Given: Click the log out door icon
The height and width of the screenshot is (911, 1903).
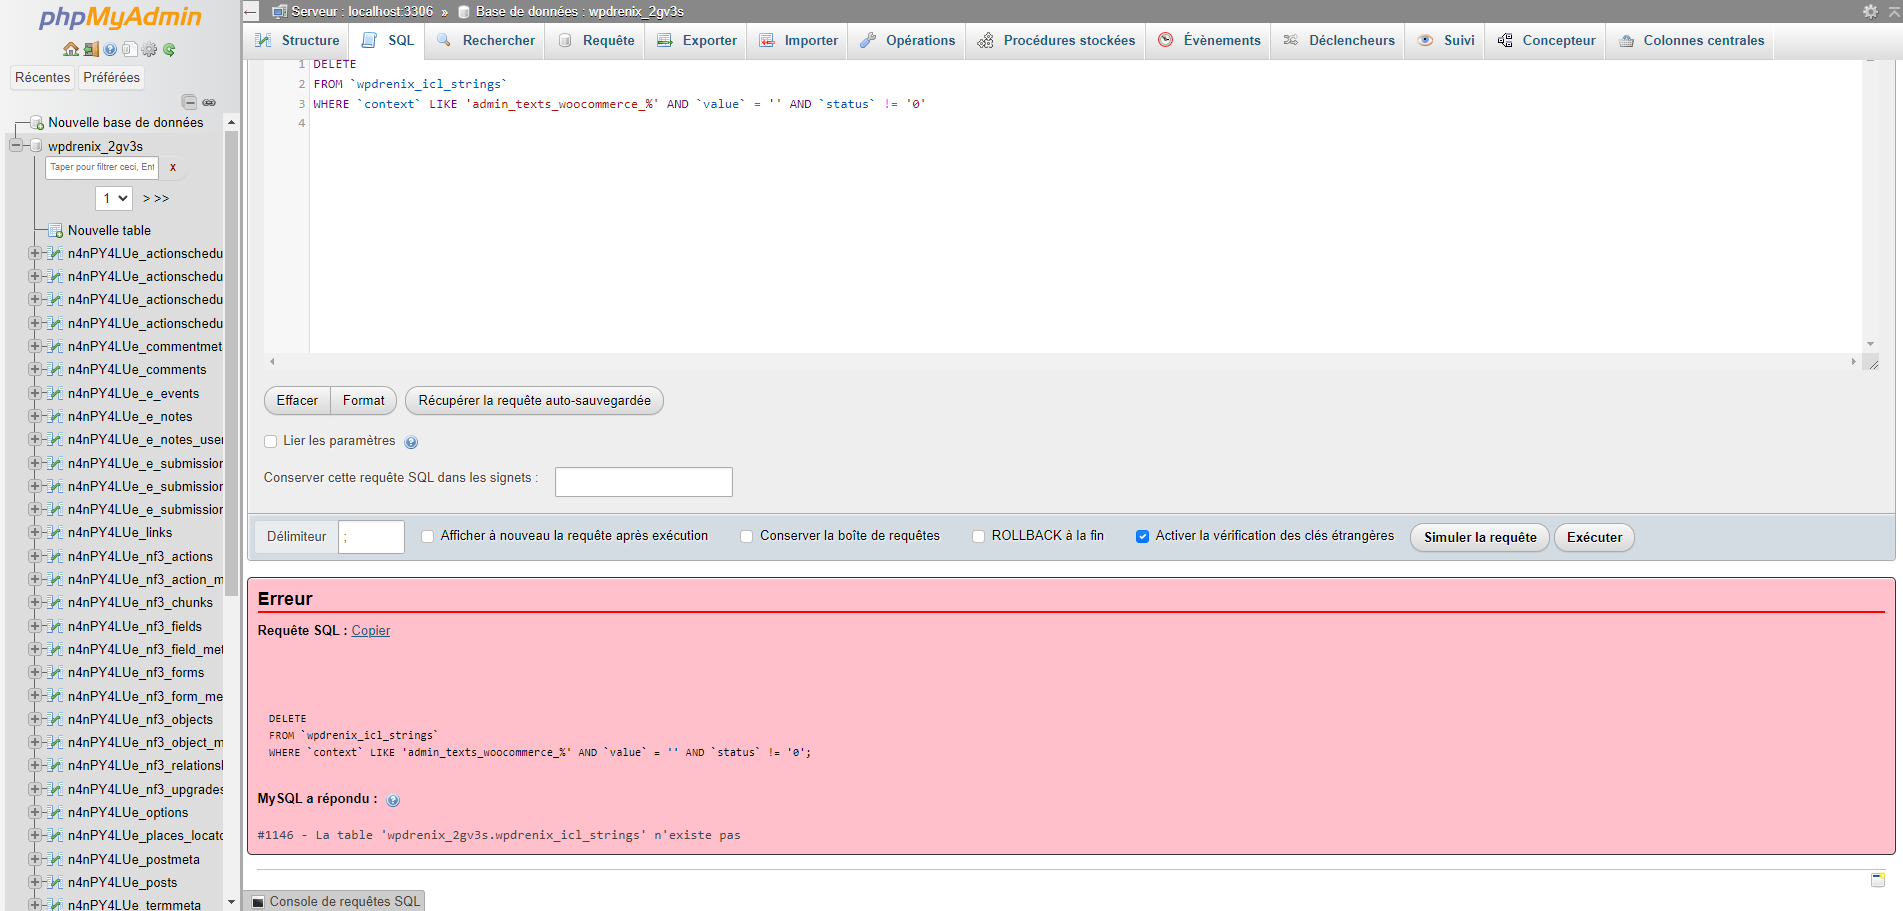Looking at the screenshot, I should [x=91, y=49].
